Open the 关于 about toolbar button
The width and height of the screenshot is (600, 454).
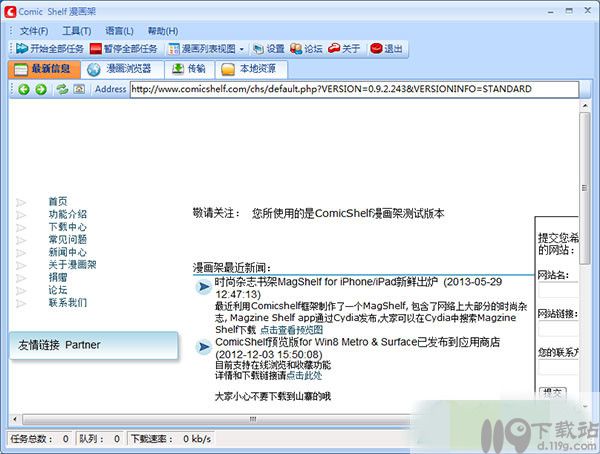[344, 49]
